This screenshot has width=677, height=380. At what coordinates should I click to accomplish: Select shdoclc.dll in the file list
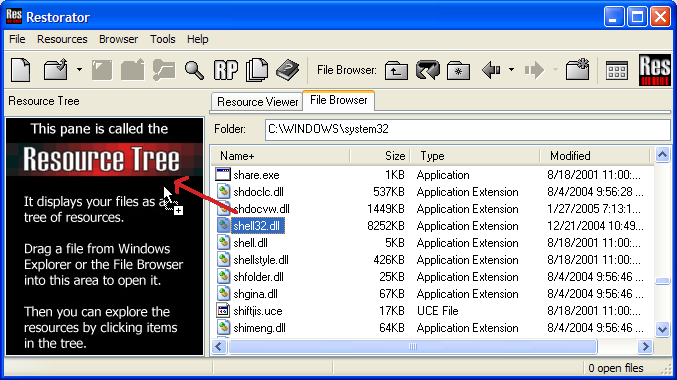258,192
